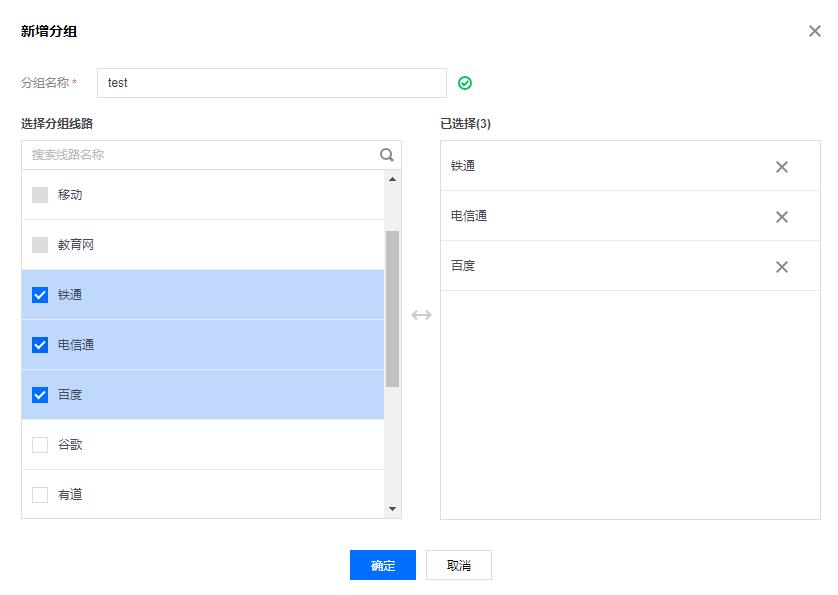Click the search magnifier icon

click(386, 155)
